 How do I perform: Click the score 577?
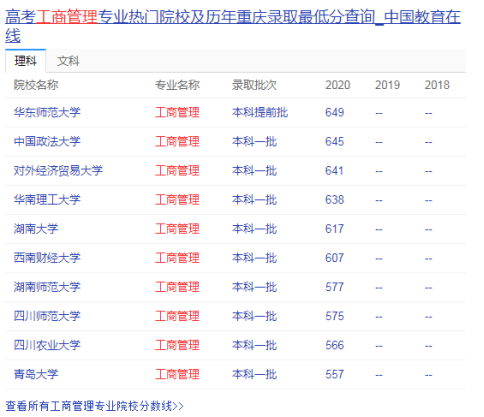pos(335,287)
